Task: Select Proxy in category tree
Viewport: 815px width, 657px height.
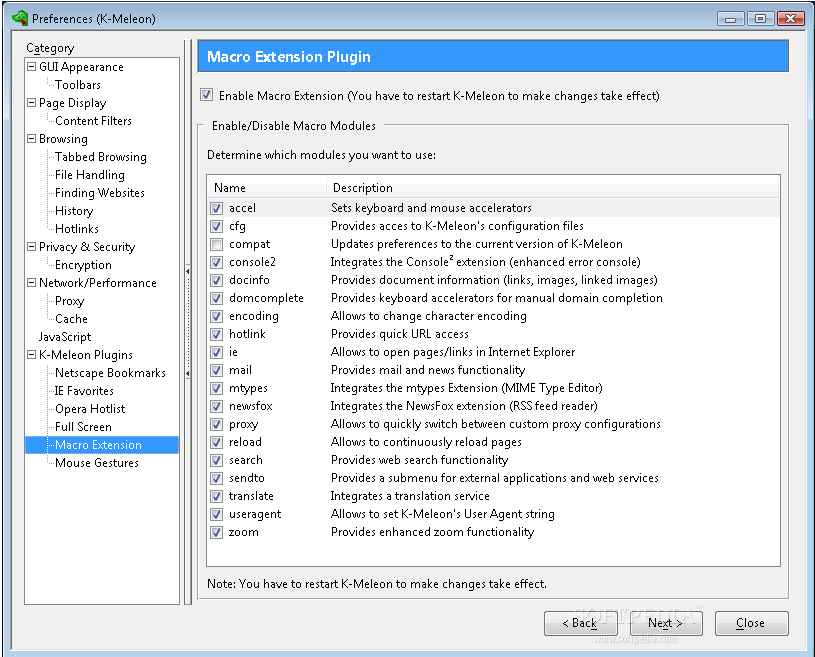Action: [x=70, y=301]
